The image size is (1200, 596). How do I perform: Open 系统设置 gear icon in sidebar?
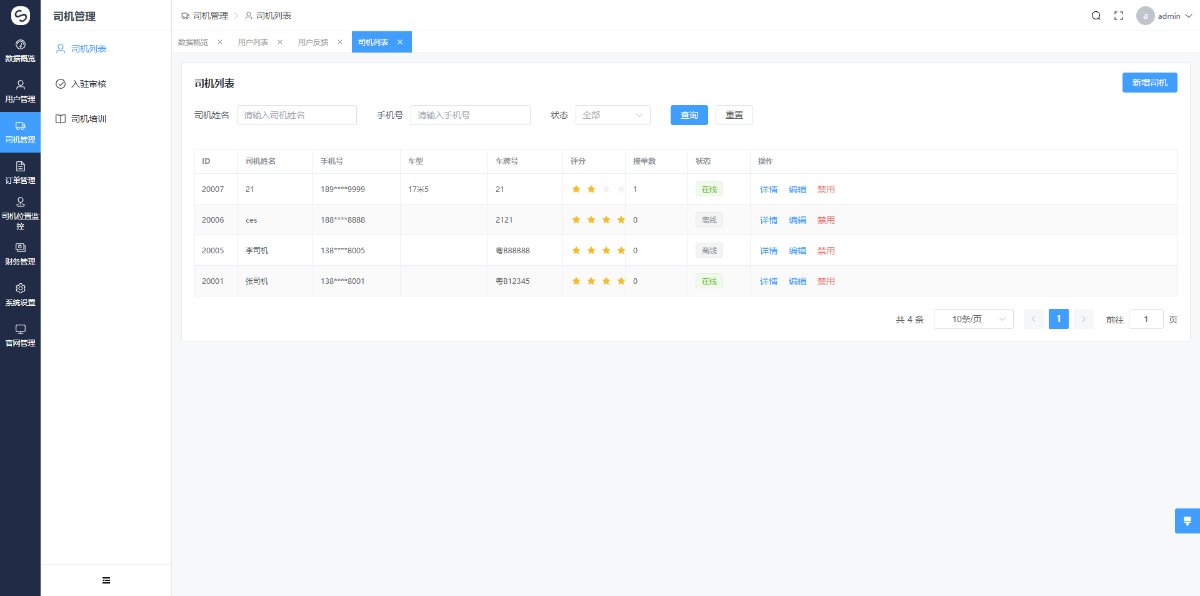pyautogui.click(x=20, y=288)
